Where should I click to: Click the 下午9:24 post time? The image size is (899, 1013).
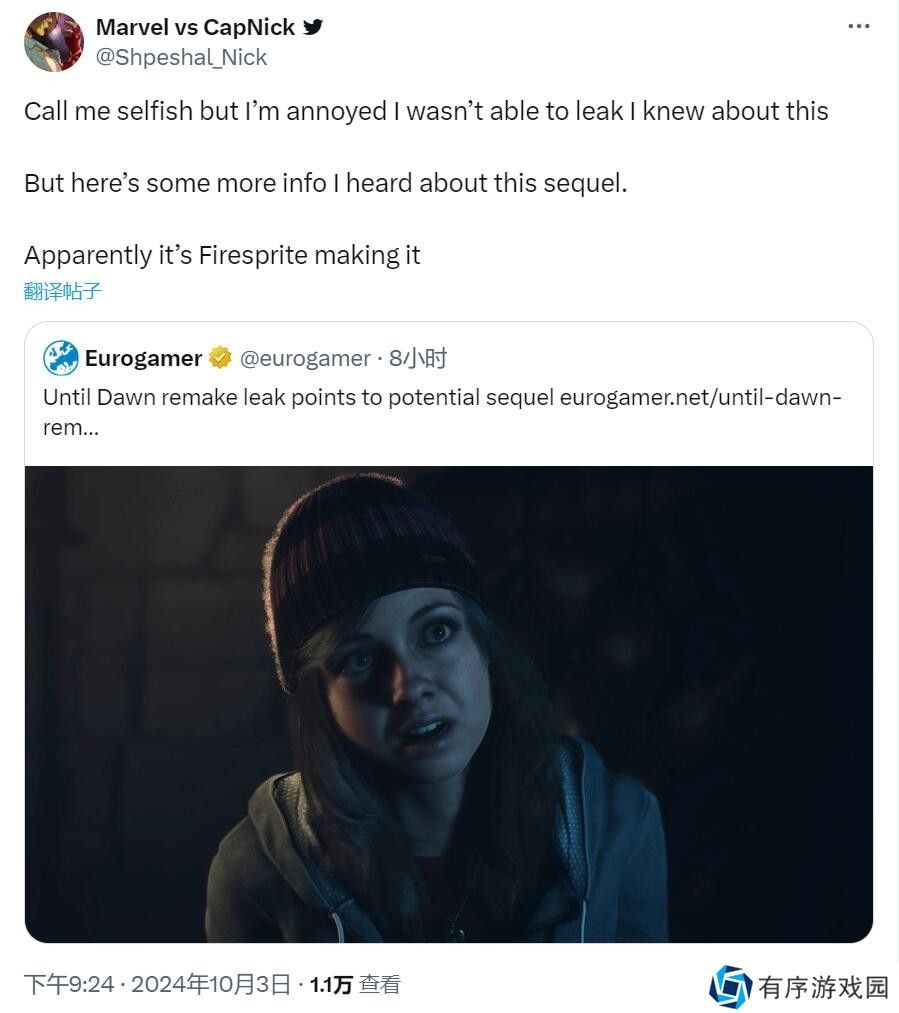point(69,985)
